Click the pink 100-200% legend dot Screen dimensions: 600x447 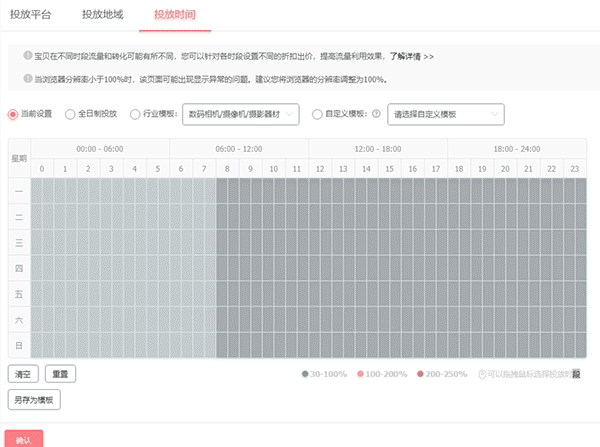point(360,374)
